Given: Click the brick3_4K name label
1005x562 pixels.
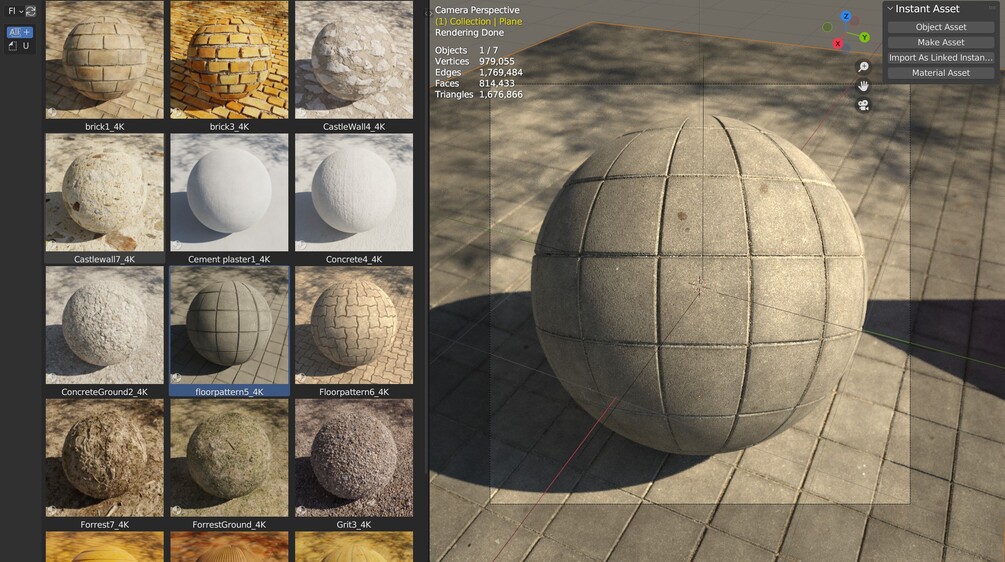Looking at the screenshot, I should (229, 127).
